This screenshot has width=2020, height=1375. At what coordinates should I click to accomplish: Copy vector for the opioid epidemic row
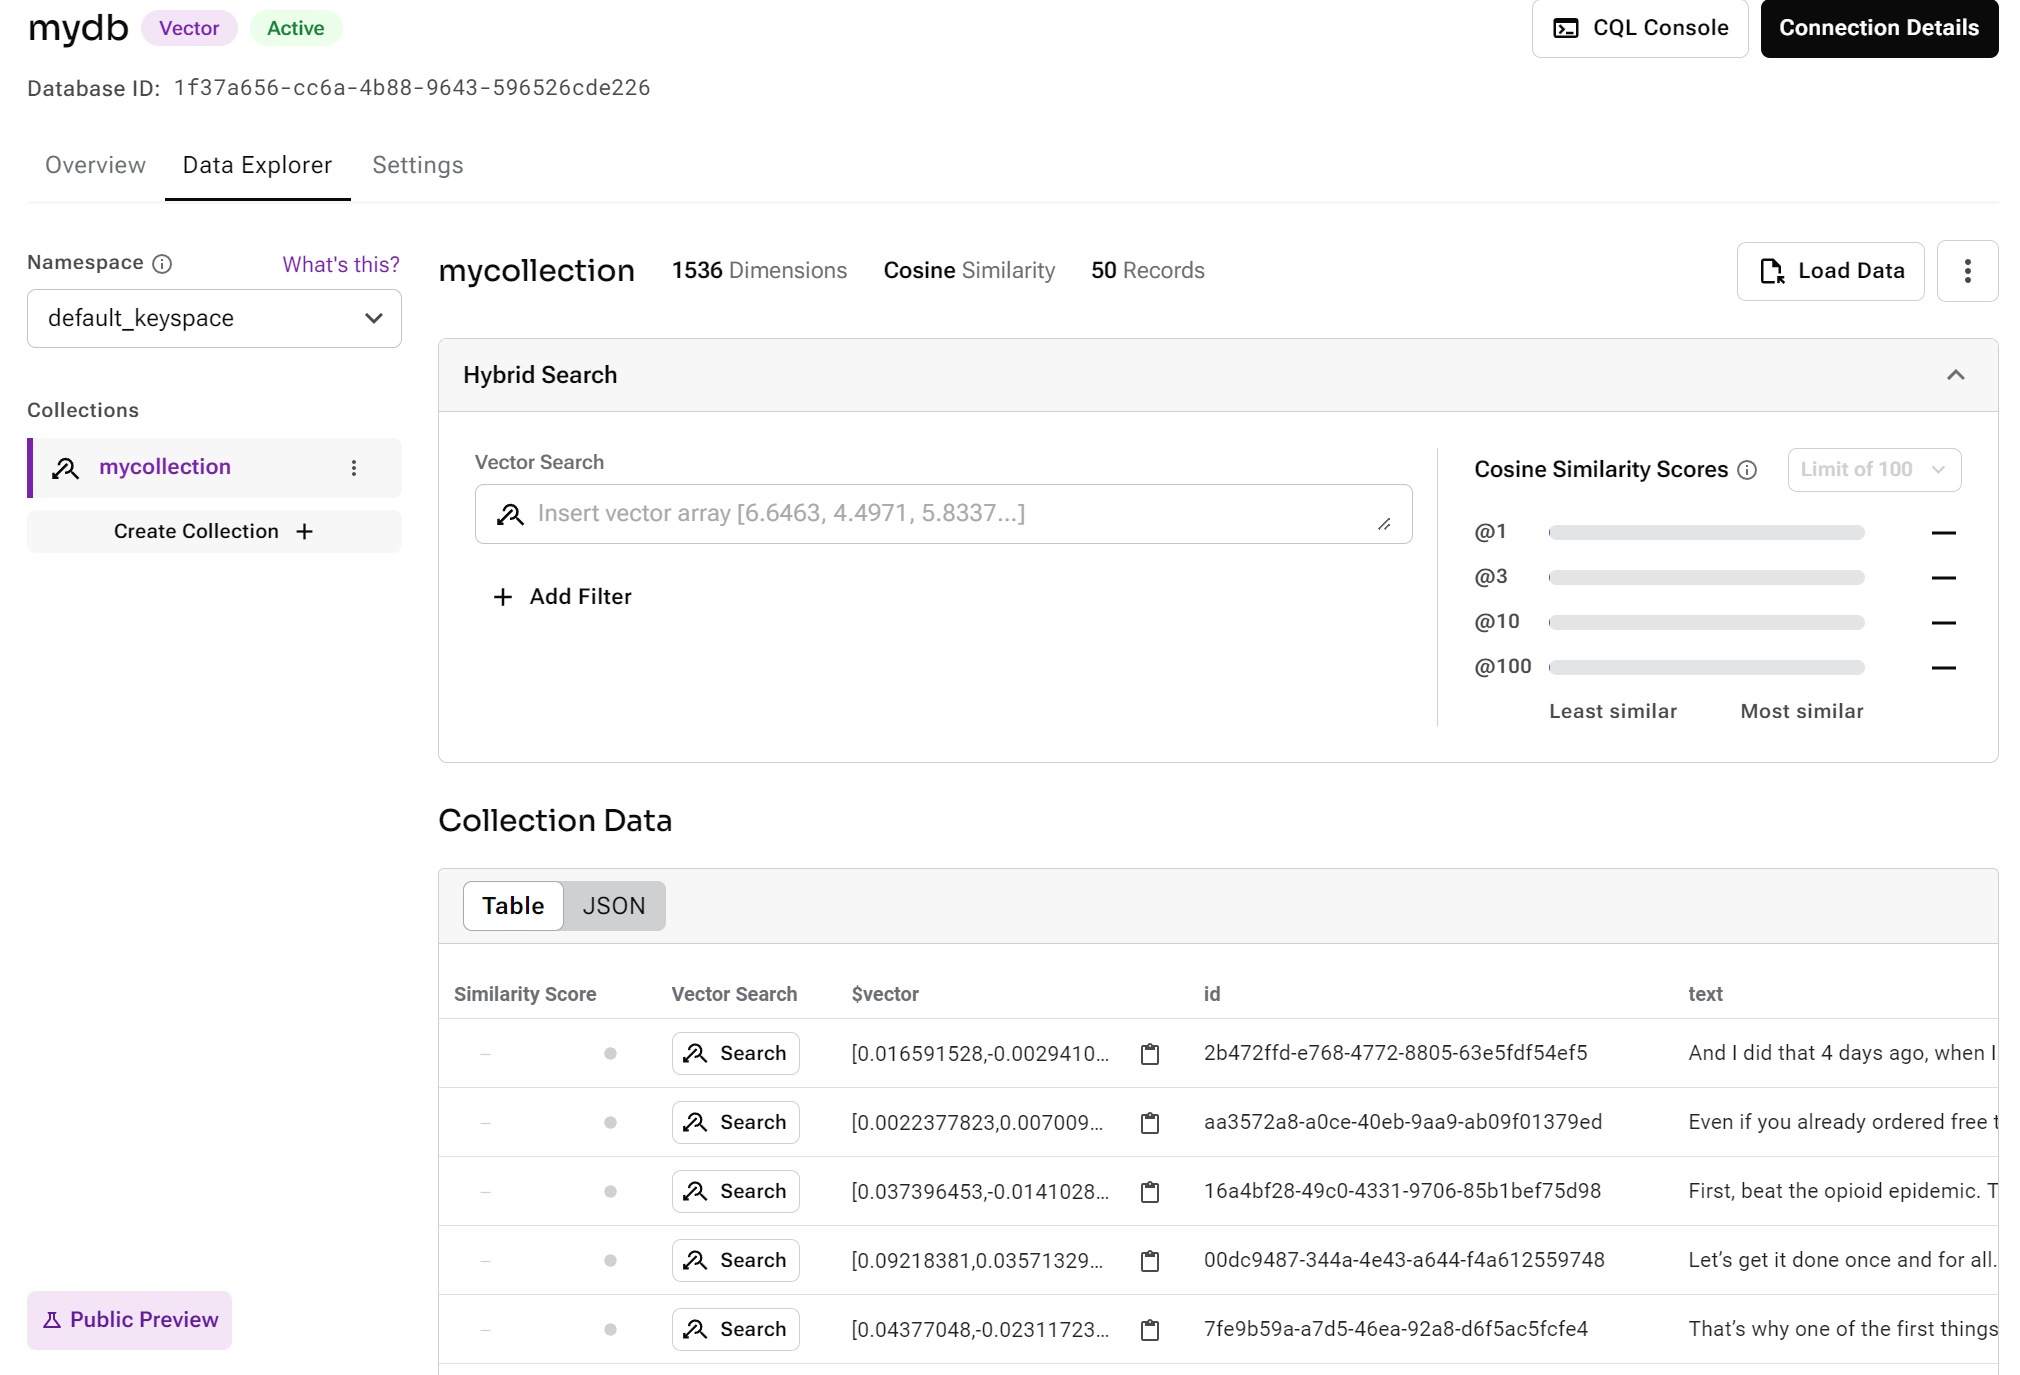tap(1150, 1192)
